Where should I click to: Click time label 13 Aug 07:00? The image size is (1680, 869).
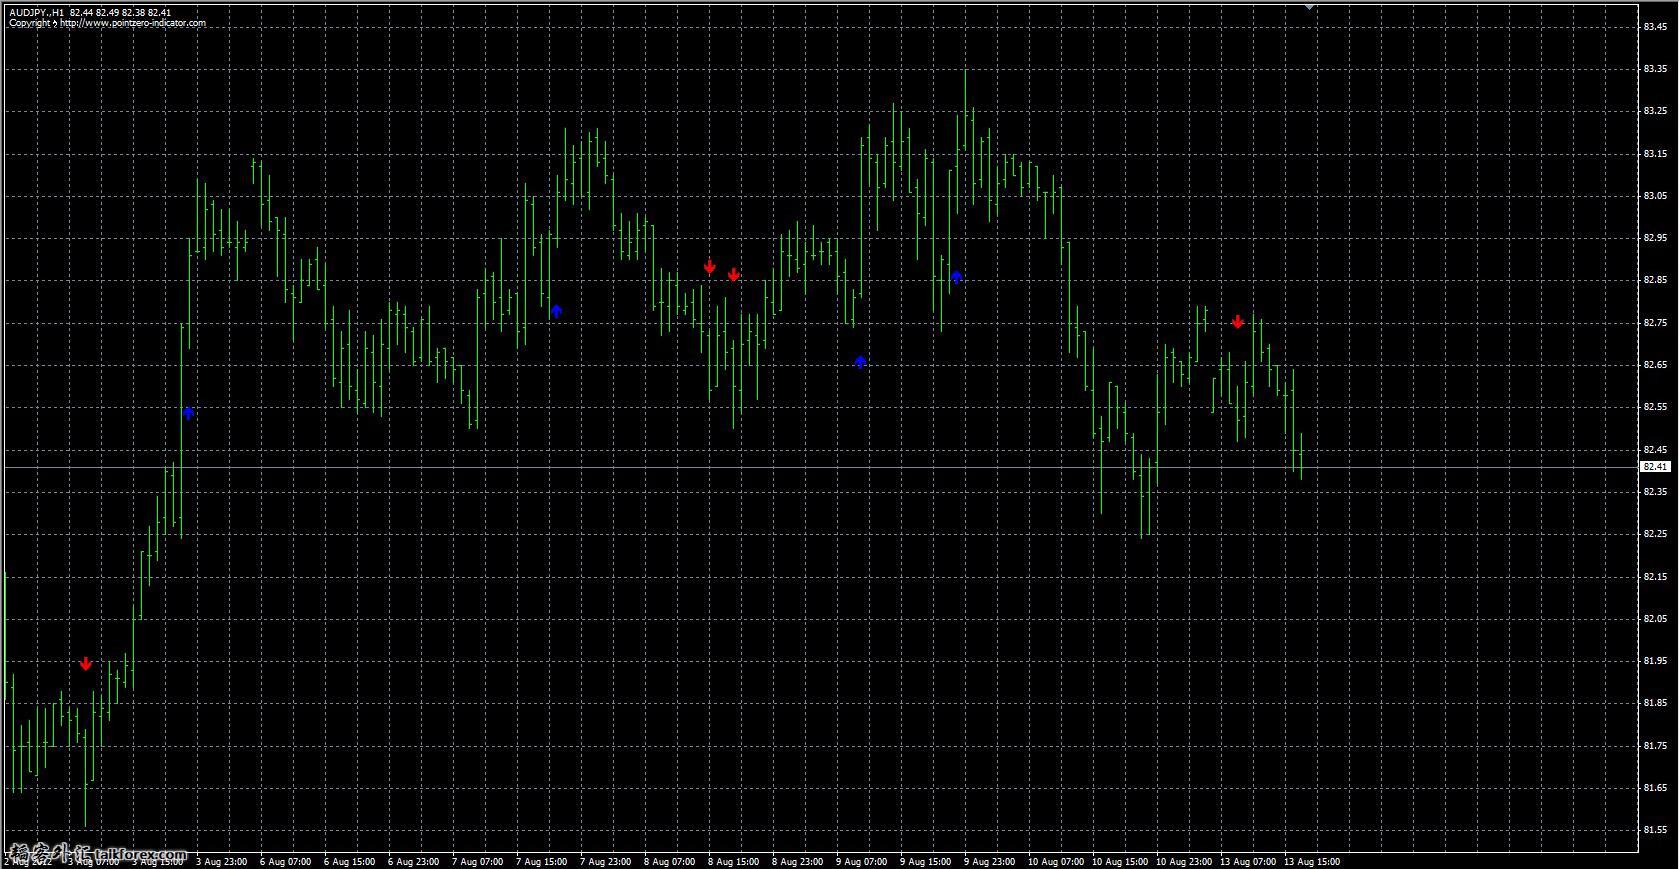1248,861
